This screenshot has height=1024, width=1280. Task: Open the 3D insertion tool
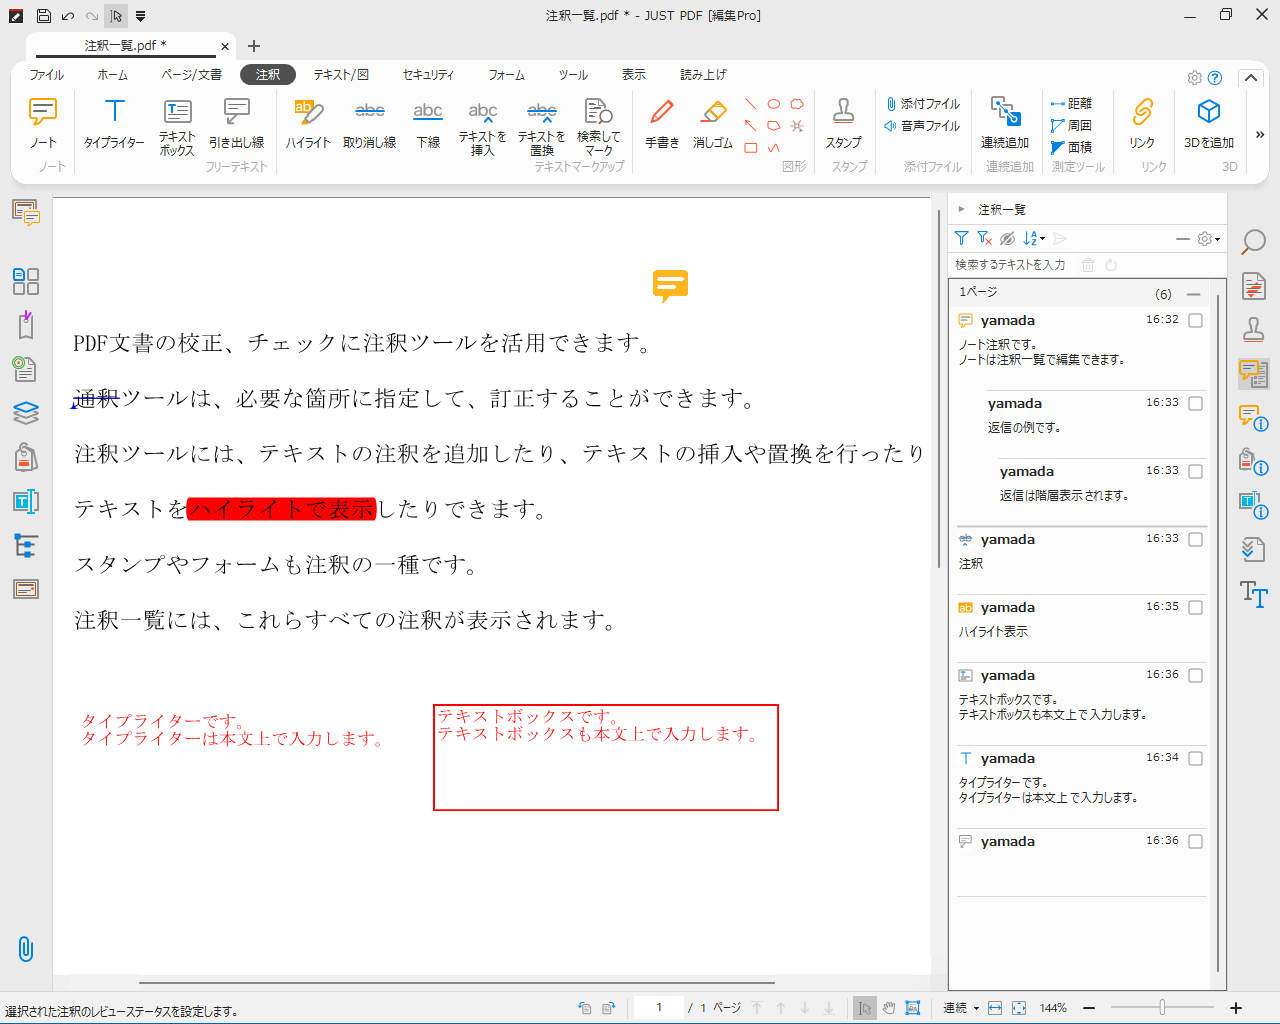1208,122
